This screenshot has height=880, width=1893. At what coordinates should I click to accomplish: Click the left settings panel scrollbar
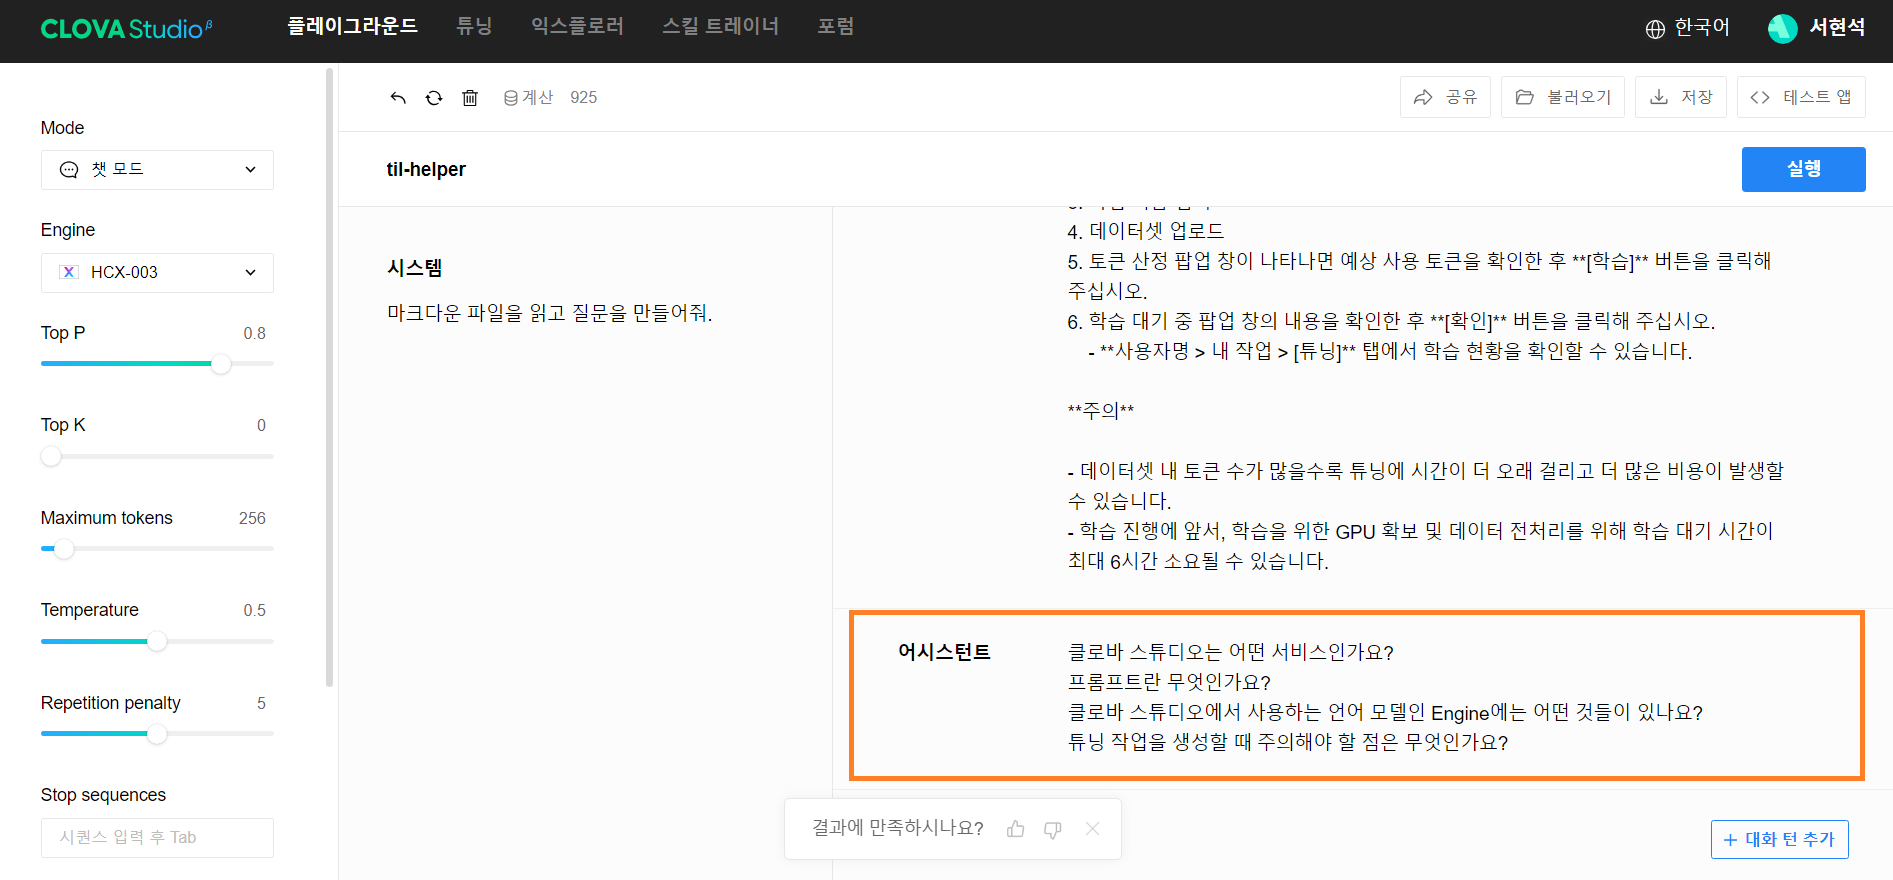[330, 378]
